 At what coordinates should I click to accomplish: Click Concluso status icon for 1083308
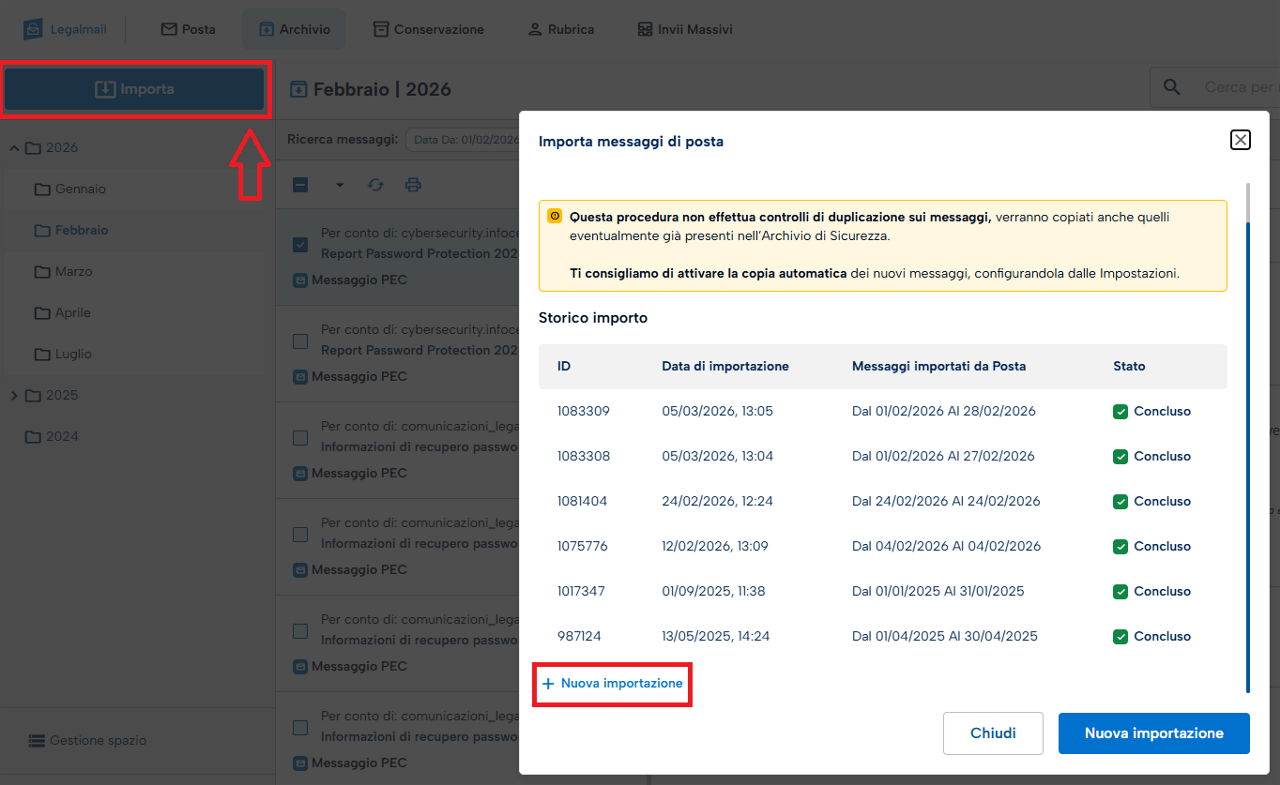coord(1120,456)
